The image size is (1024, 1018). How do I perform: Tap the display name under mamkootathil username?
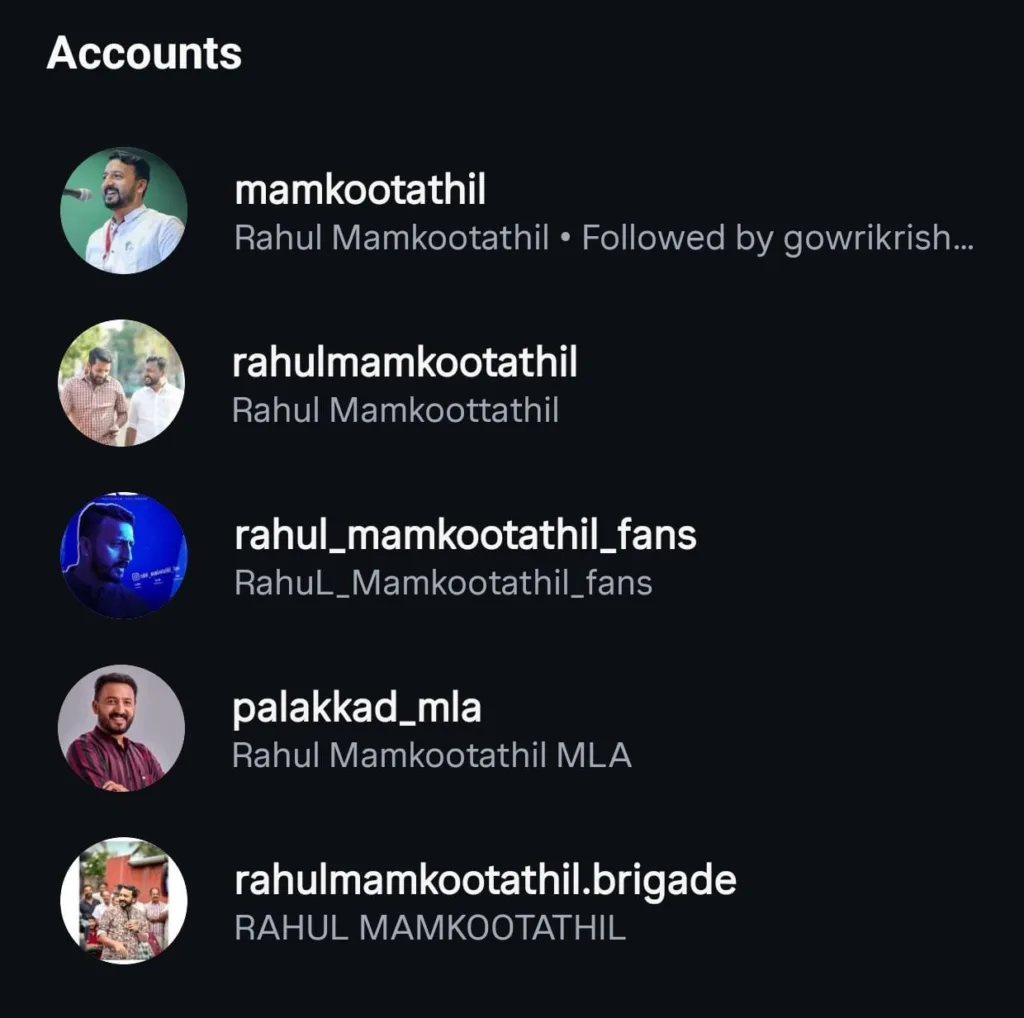point(391,238)
